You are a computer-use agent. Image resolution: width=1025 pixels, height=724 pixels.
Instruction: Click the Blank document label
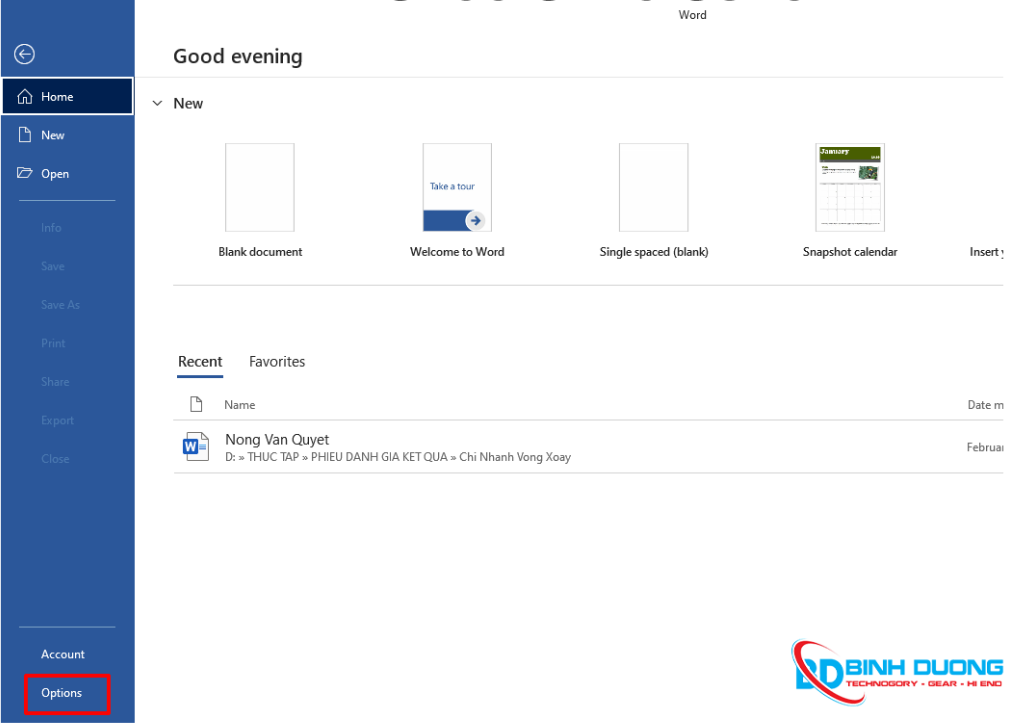coord(260,252)
